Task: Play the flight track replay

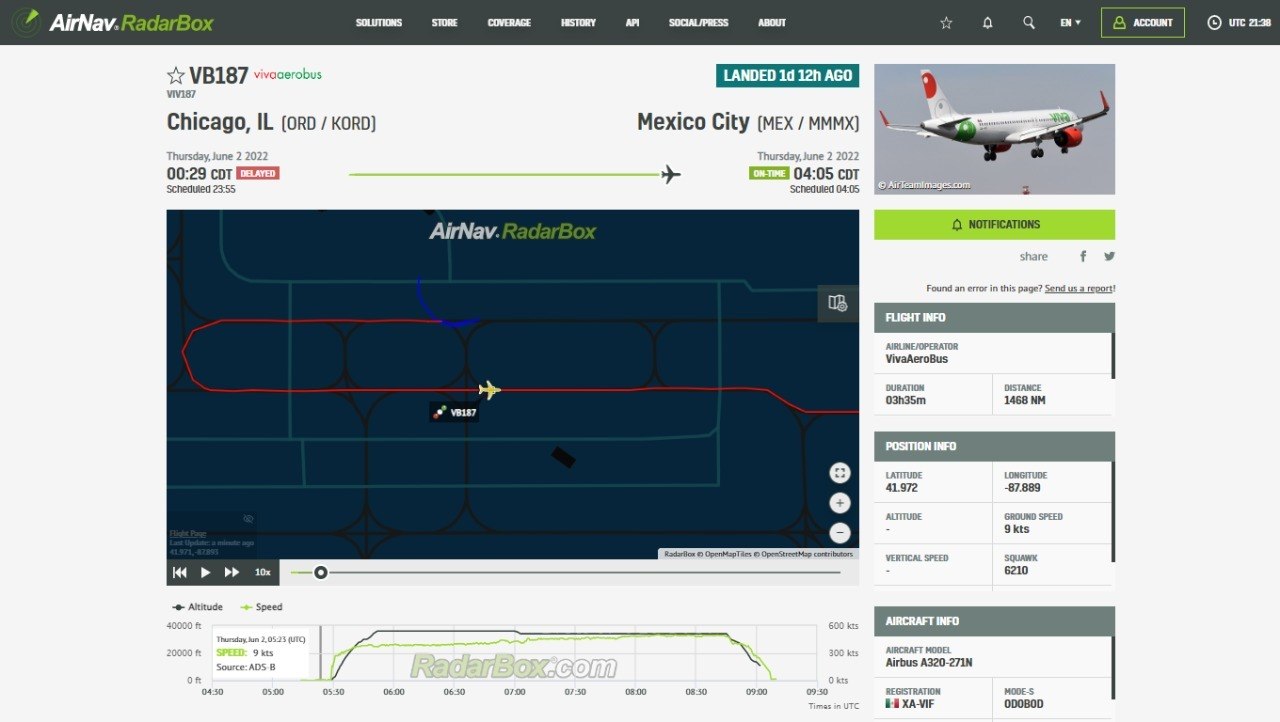Action: point(205,572)
